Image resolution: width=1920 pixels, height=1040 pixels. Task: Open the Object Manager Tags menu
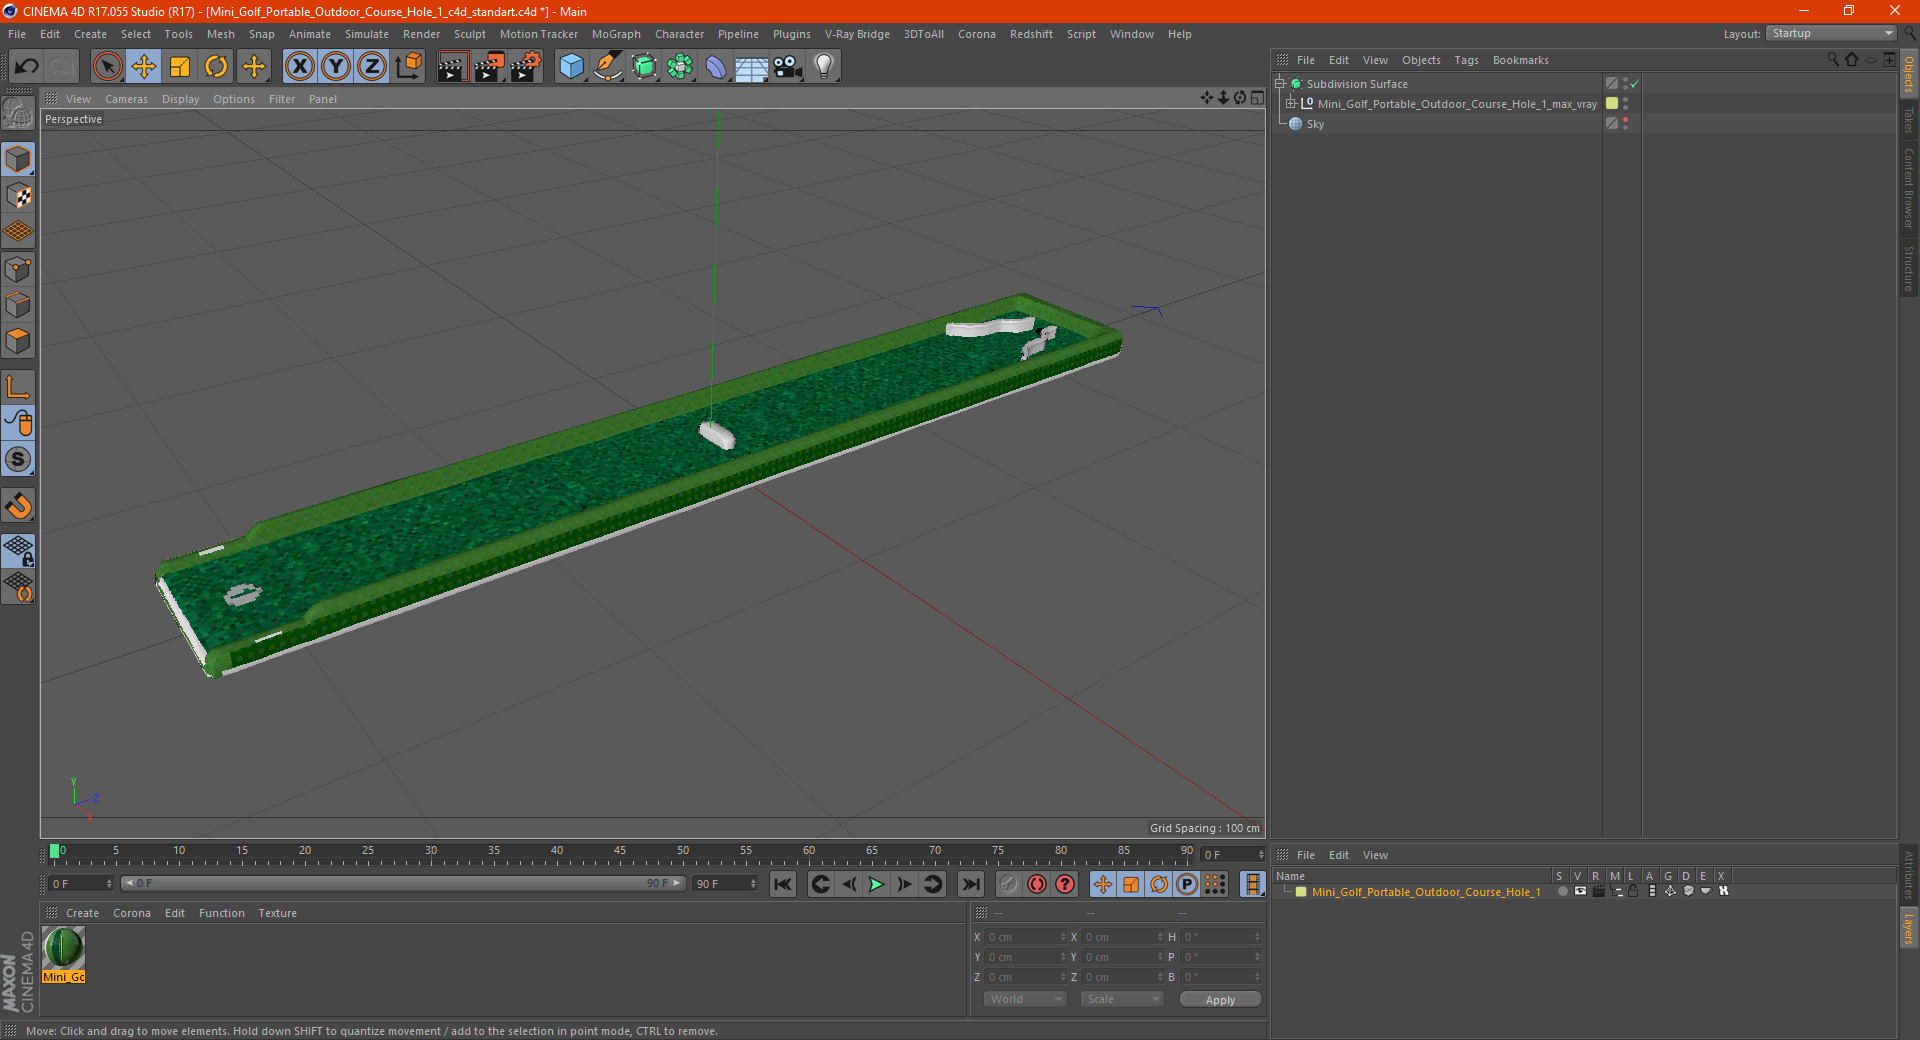pyautogui.click(x=1466, y=60)
